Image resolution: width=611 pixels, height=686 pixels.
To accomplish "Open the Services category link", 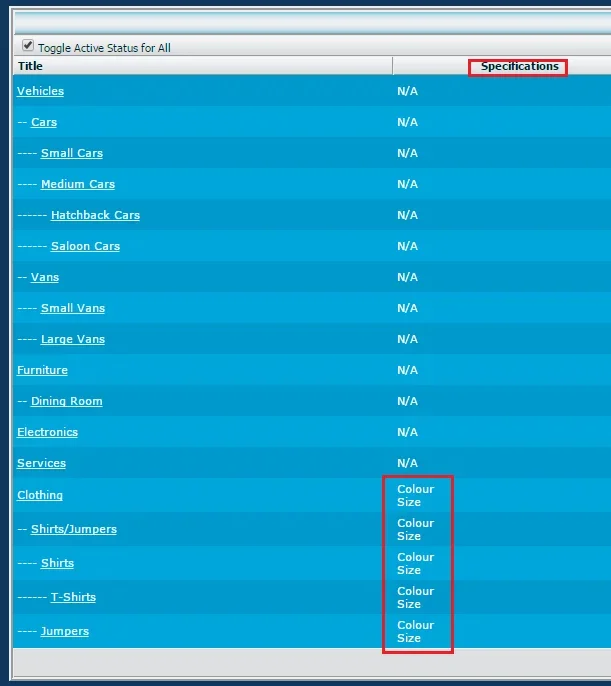I will (x=42, y=463).
